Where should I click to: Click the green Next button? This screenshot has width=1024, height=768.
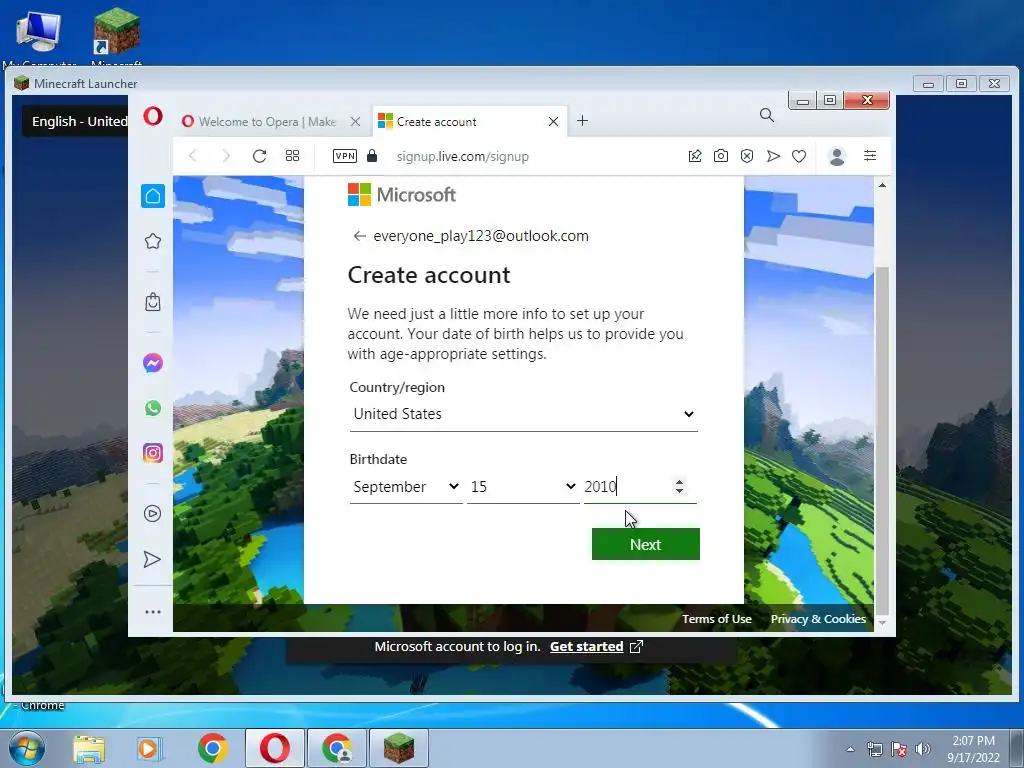[x=645, y=544]
